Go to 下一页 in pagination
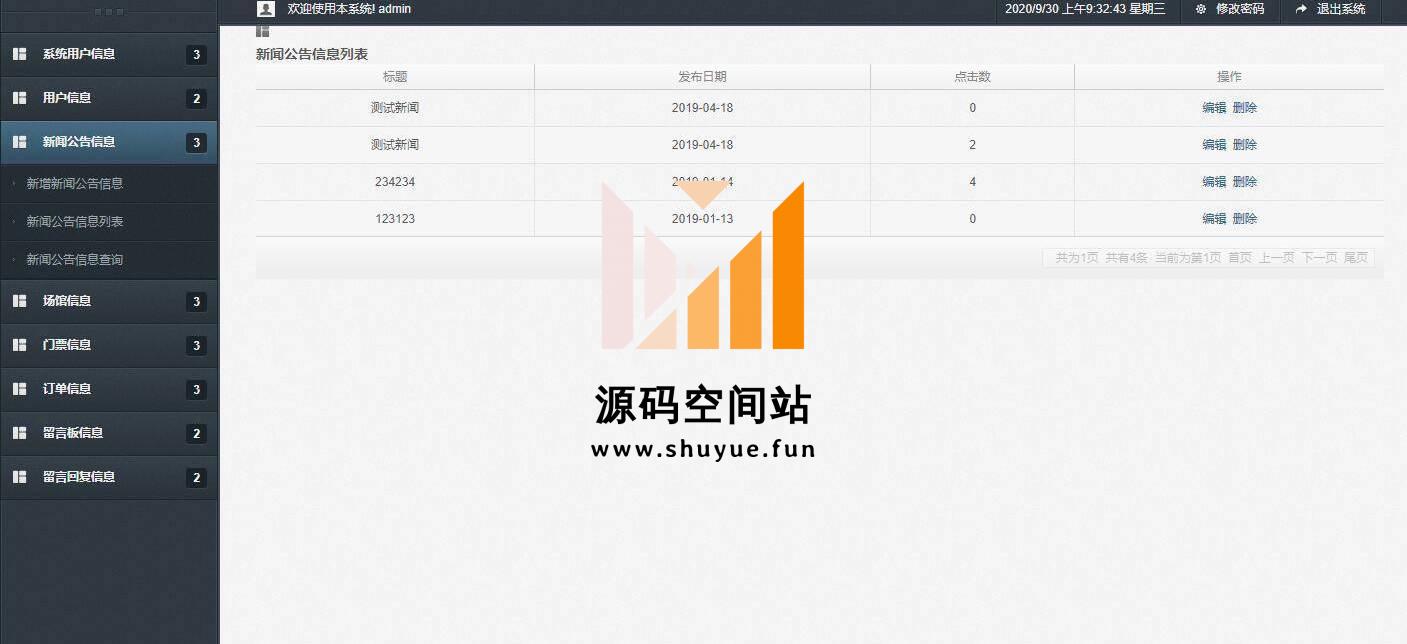 1319,258
